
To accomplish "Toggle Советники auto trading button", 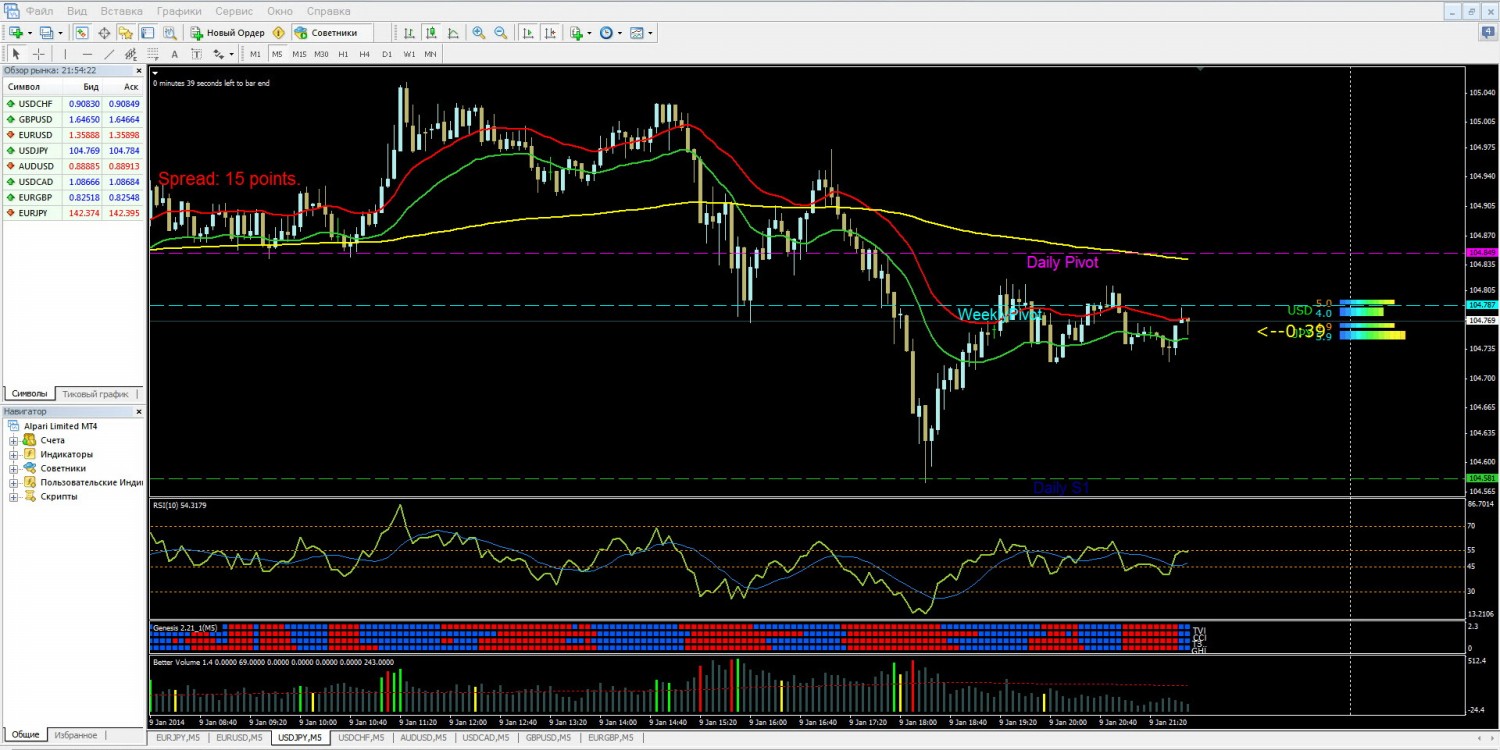I will 332,33.
